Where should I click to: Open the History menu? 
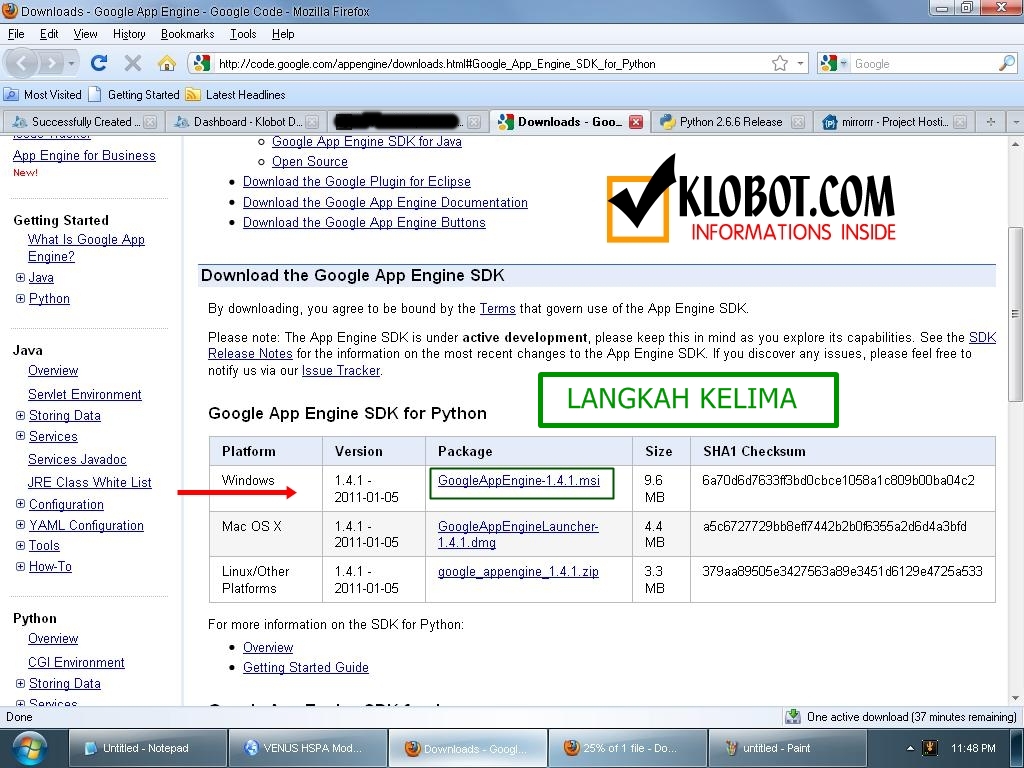129,34
